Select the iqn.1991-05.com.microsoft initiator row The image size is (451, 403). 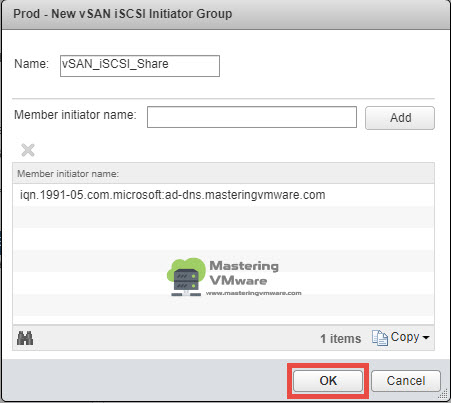coord(223,195)
